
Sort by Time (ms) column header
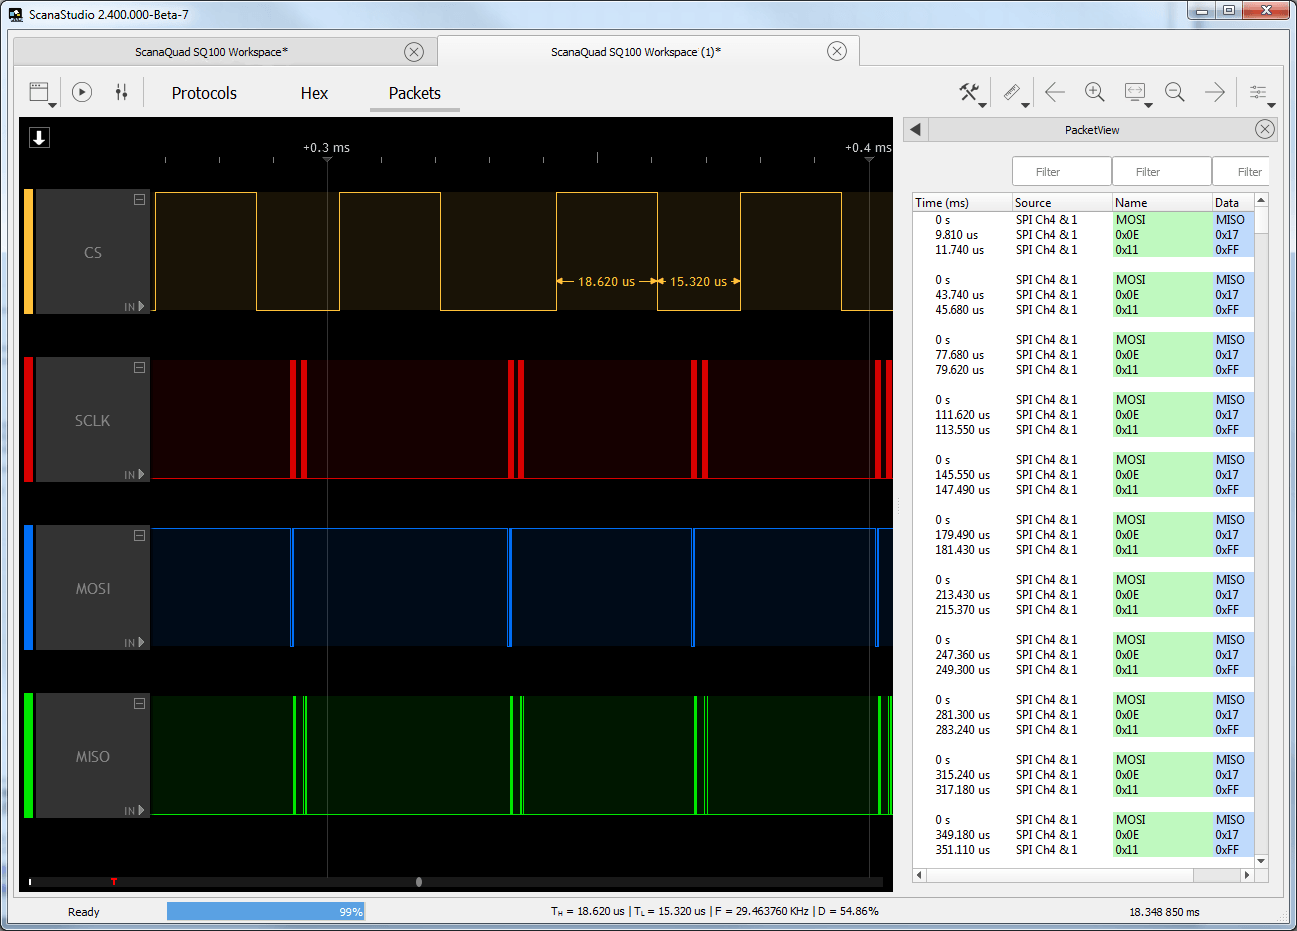(x=962, y=202)
